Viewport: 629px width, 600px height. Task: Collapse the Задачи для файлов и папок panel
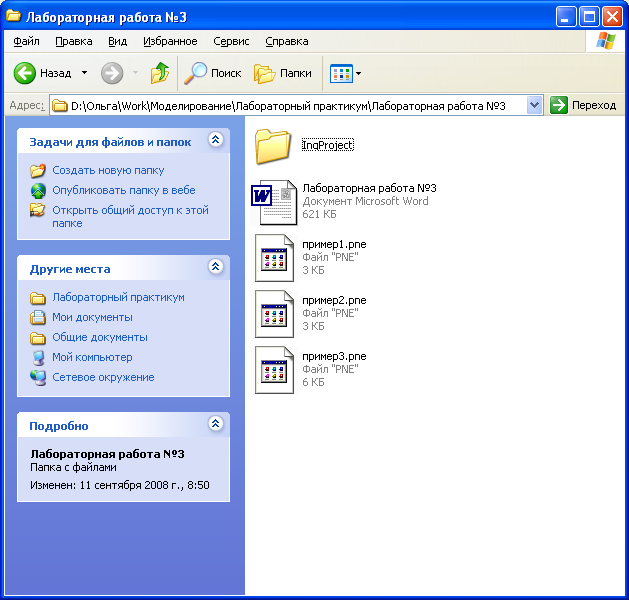[x=215, y=140]
